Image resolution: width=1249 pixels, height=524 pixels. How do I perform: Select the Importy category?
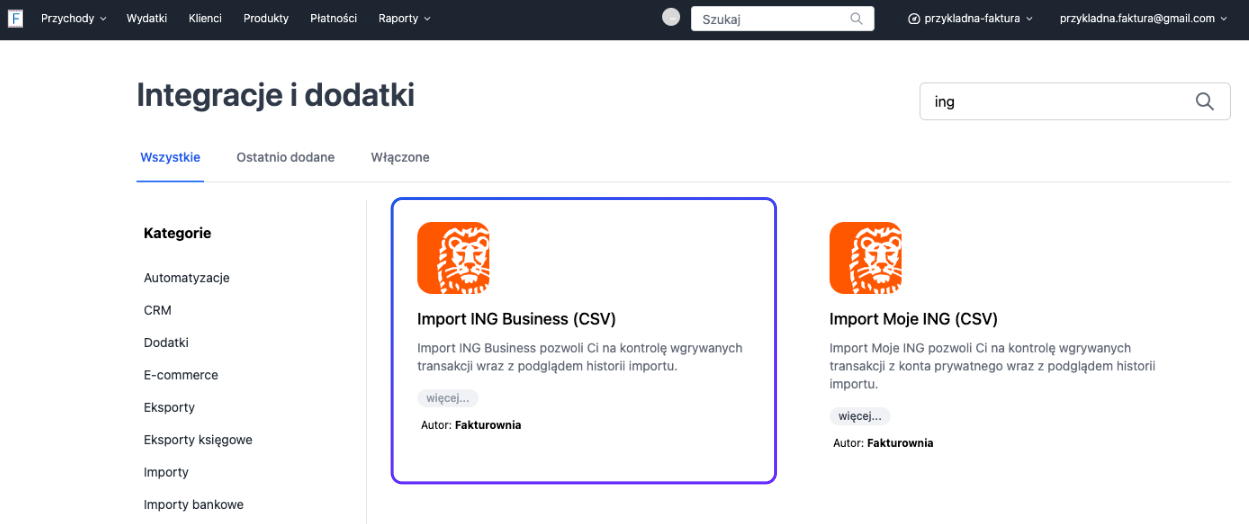pos(166,472)
